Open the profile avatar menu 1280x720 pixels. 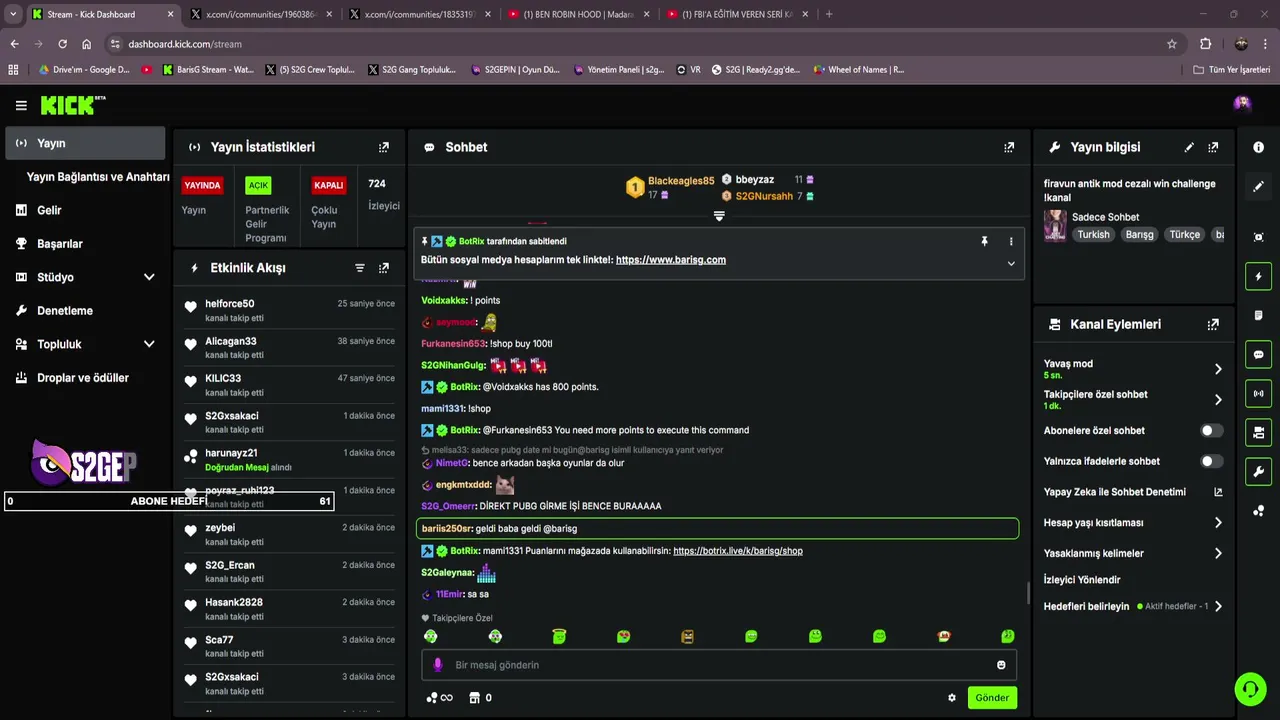pyautogui.click(x=1242, y=103)
